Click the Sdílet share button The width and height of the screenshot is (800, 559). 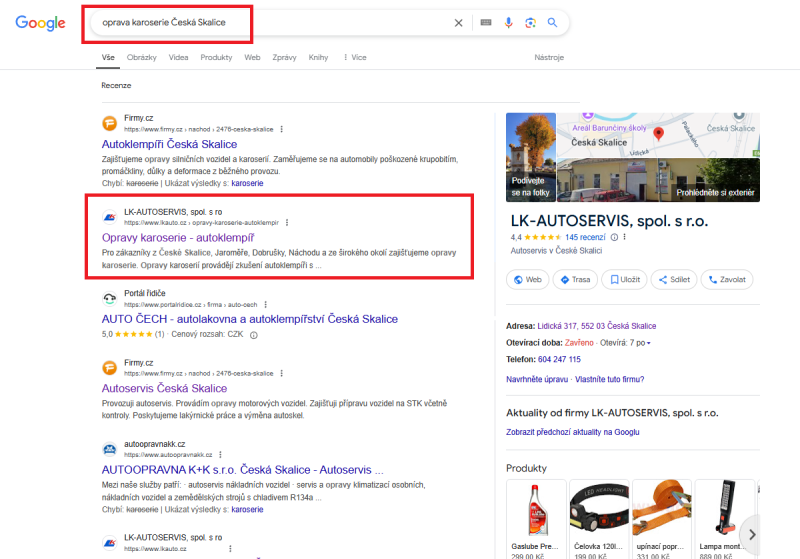[x=674, y=280]
